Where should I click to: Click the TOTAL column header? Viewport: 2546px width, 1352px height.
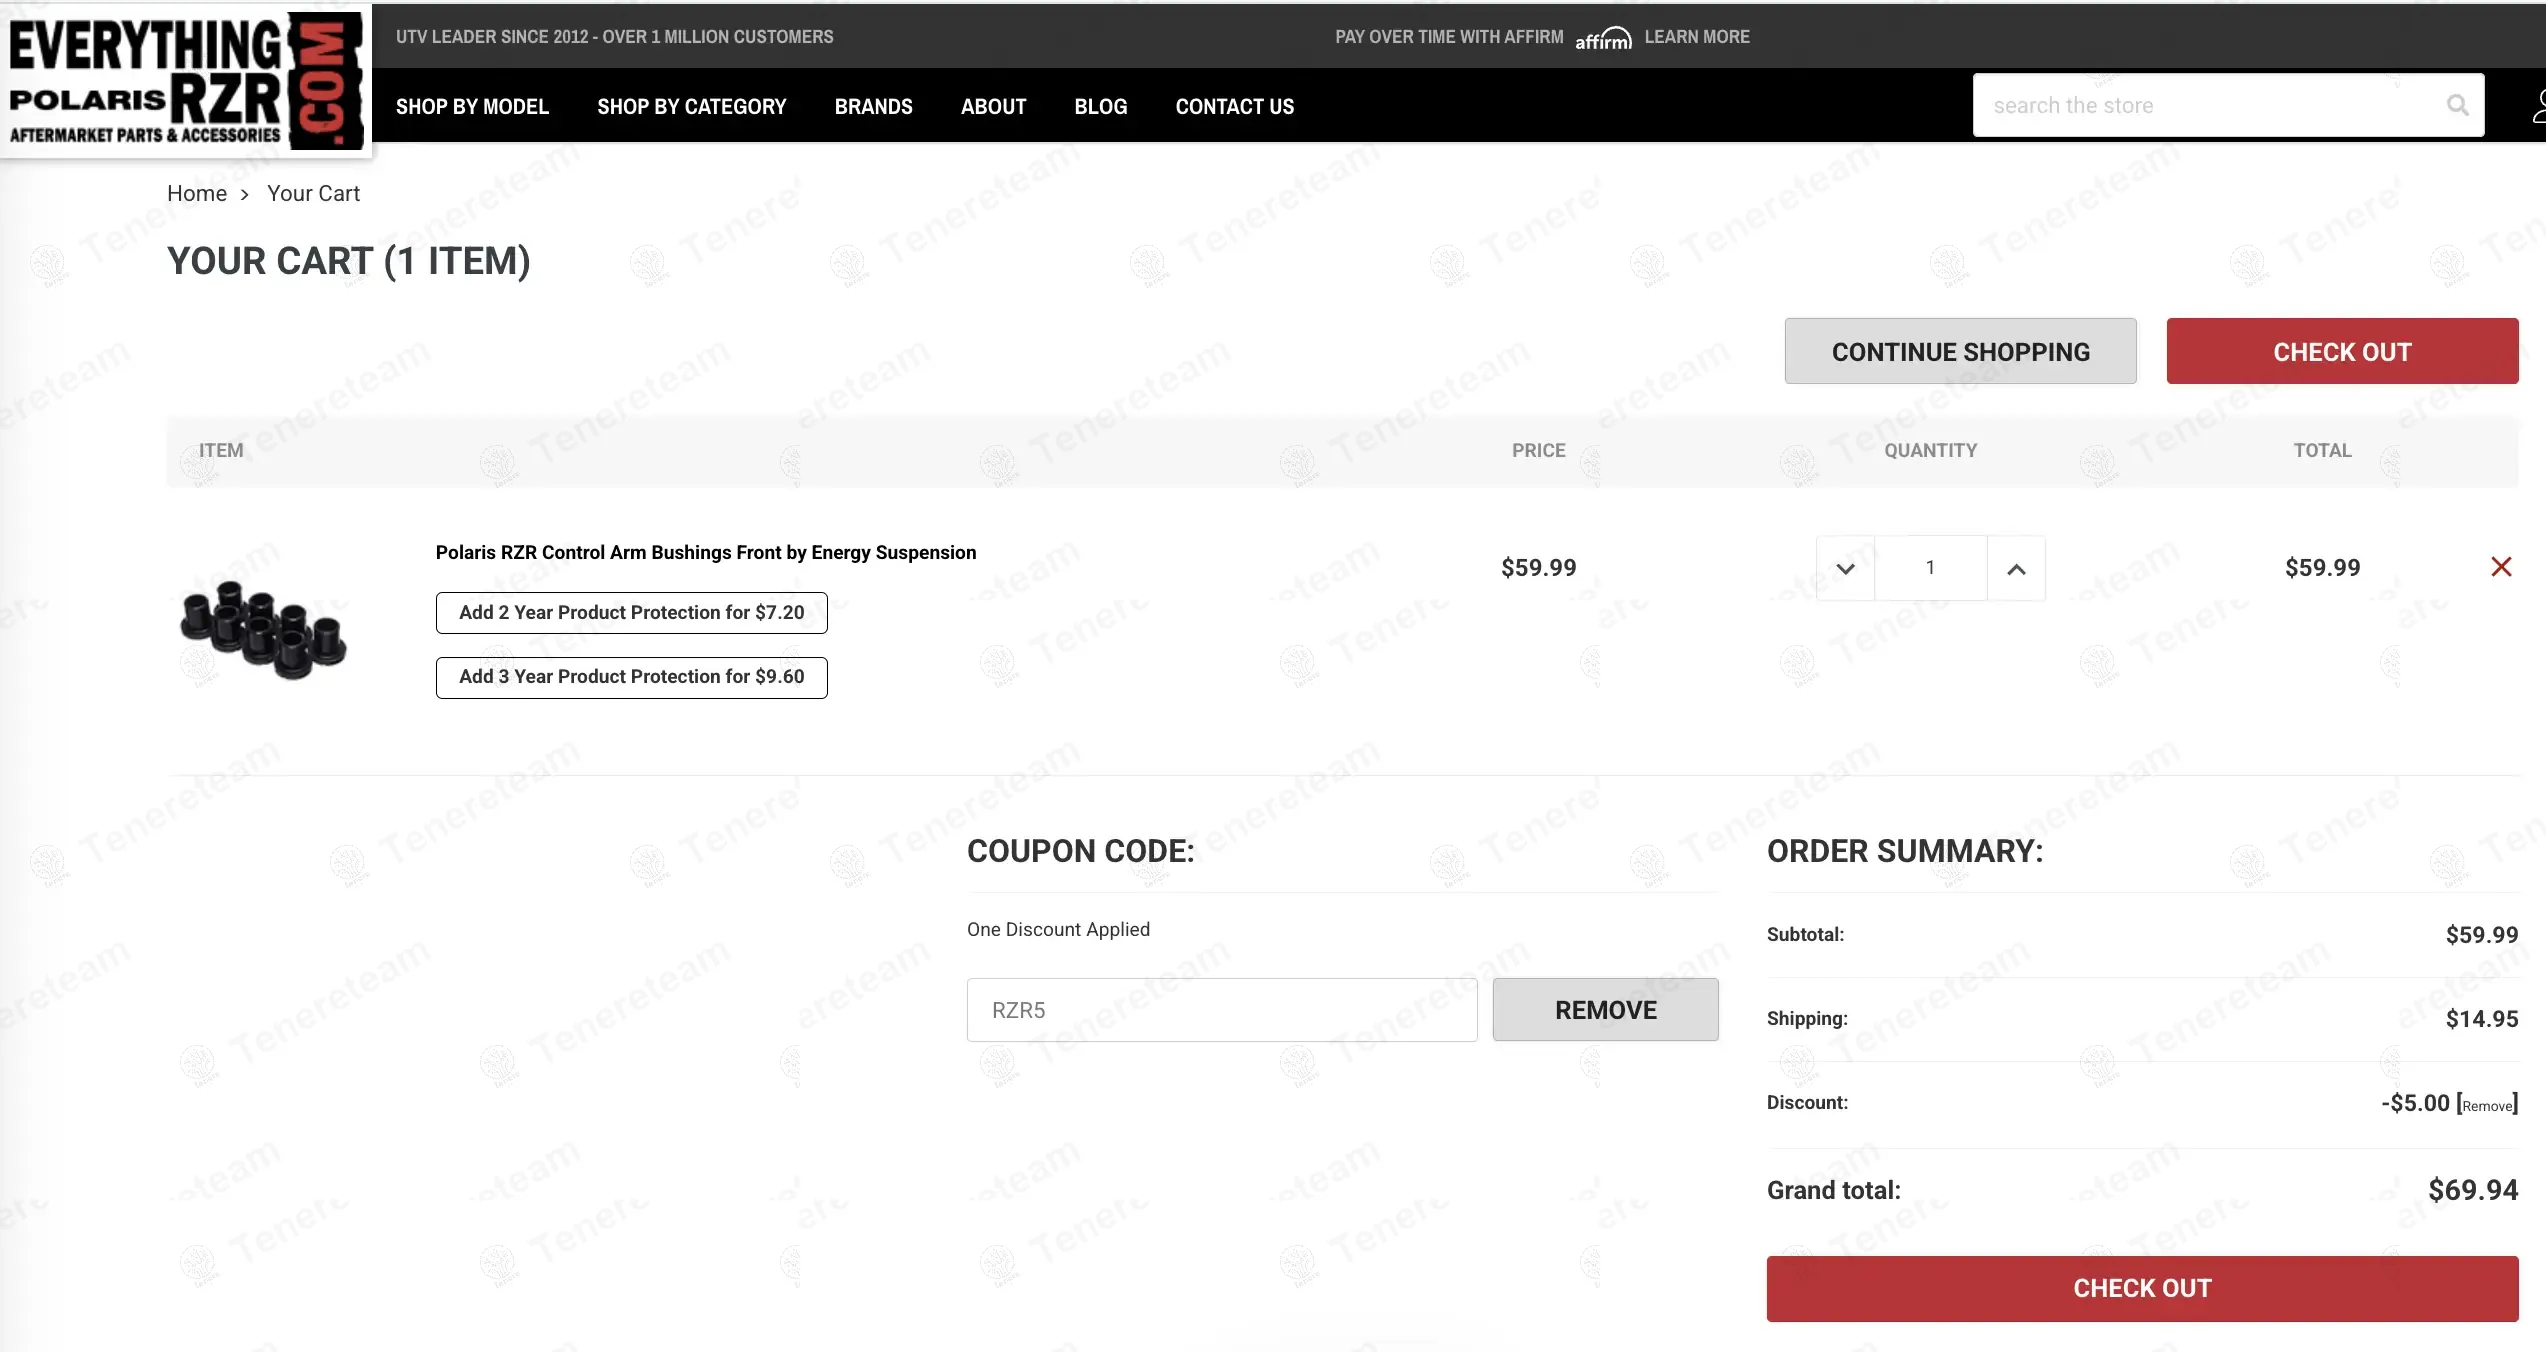pos(2322,450)
